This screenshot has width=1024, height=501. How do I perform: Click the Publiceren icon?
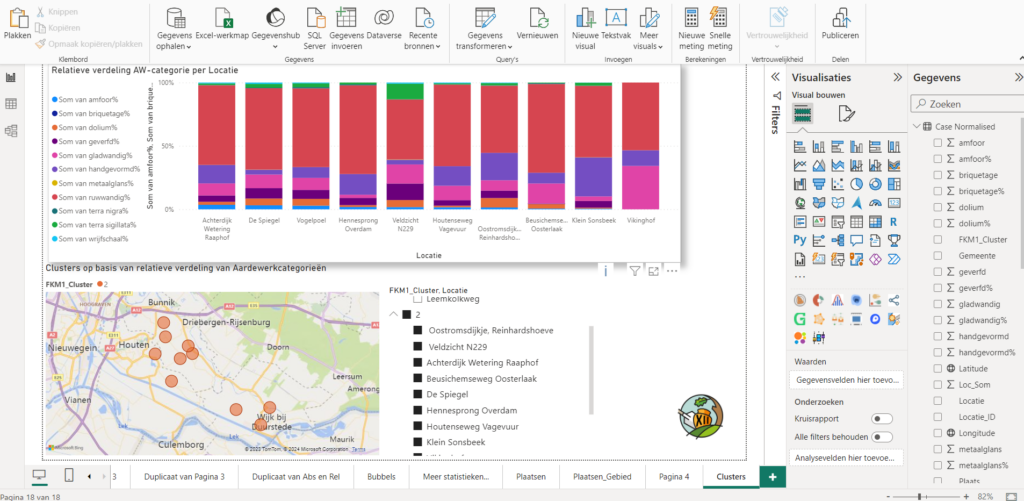point(839,19)
